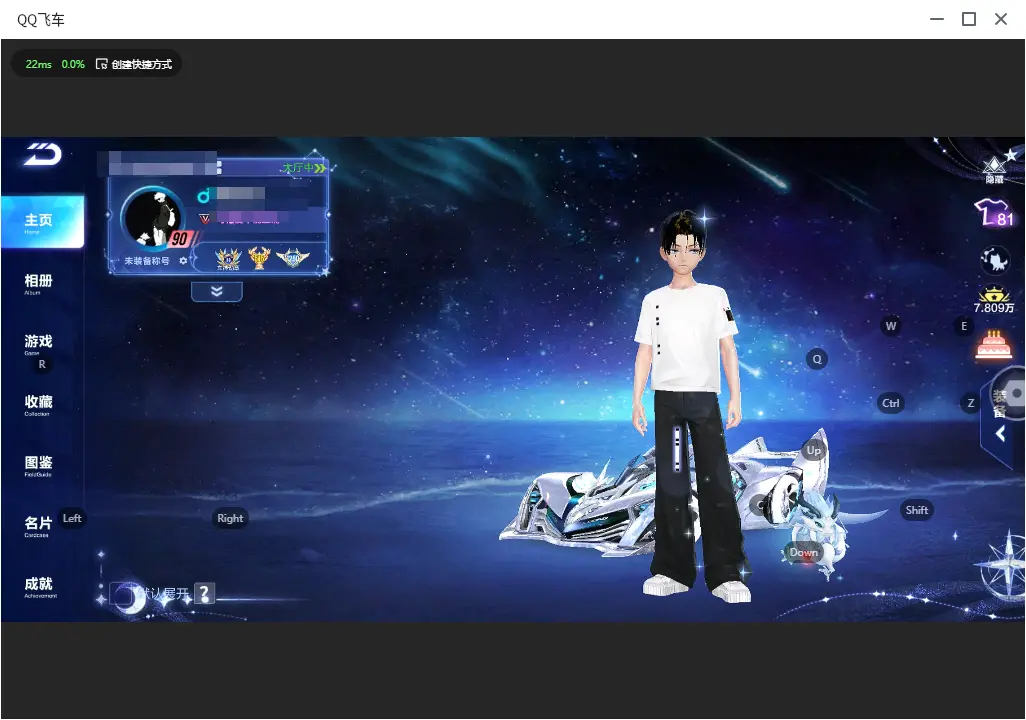Click the Z key overlay button

(971, 403)
